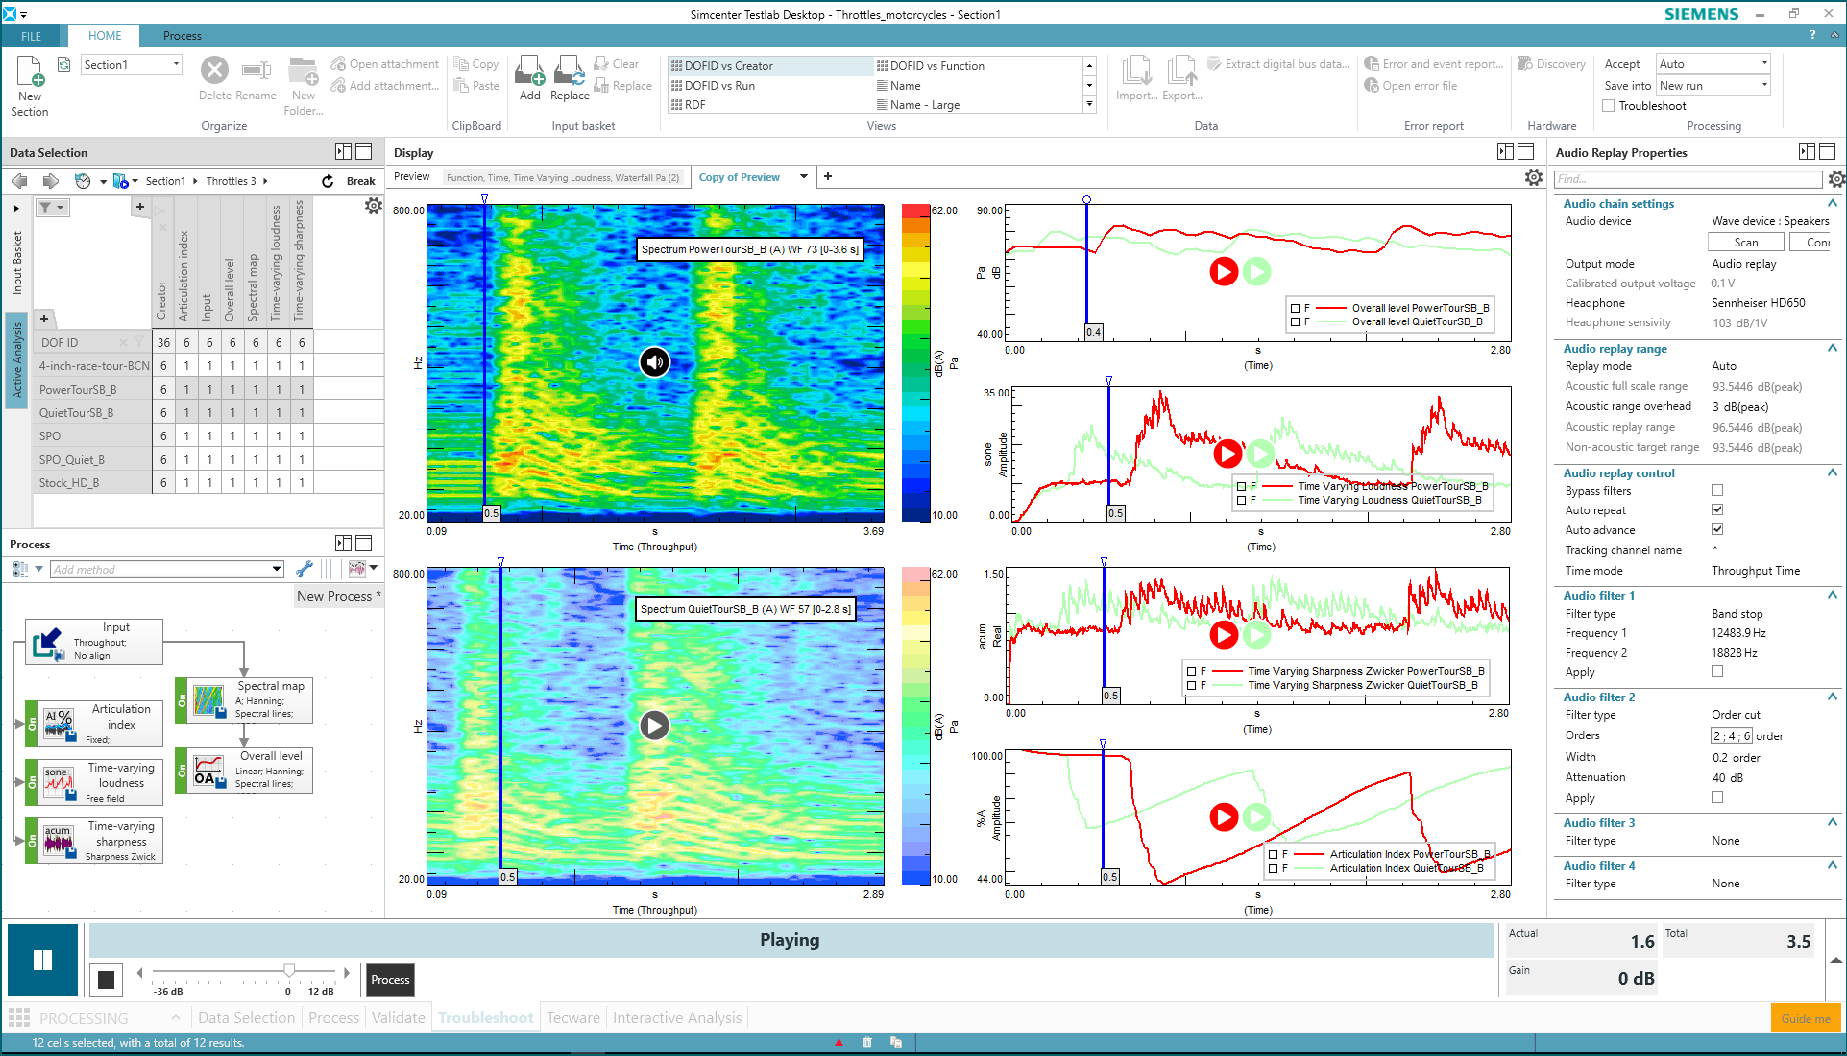Click the New Folder icon

[303, 72]
